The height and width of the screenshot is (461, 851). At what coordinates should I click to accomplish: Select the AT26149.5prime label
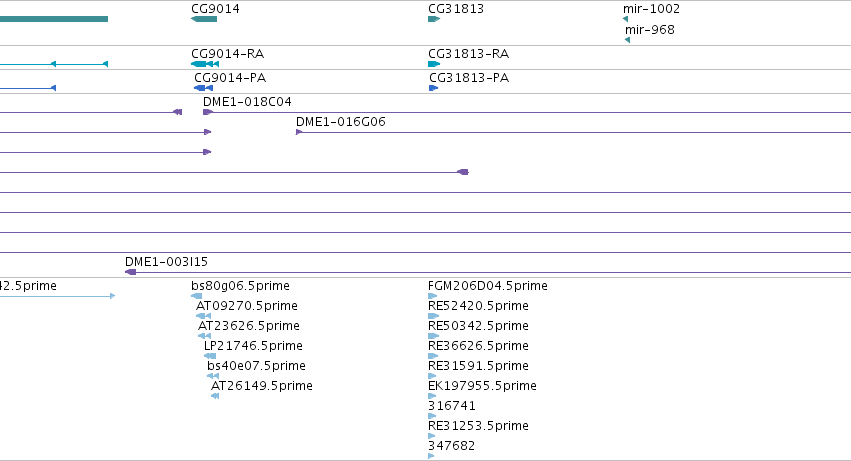(x=262, y=386)
